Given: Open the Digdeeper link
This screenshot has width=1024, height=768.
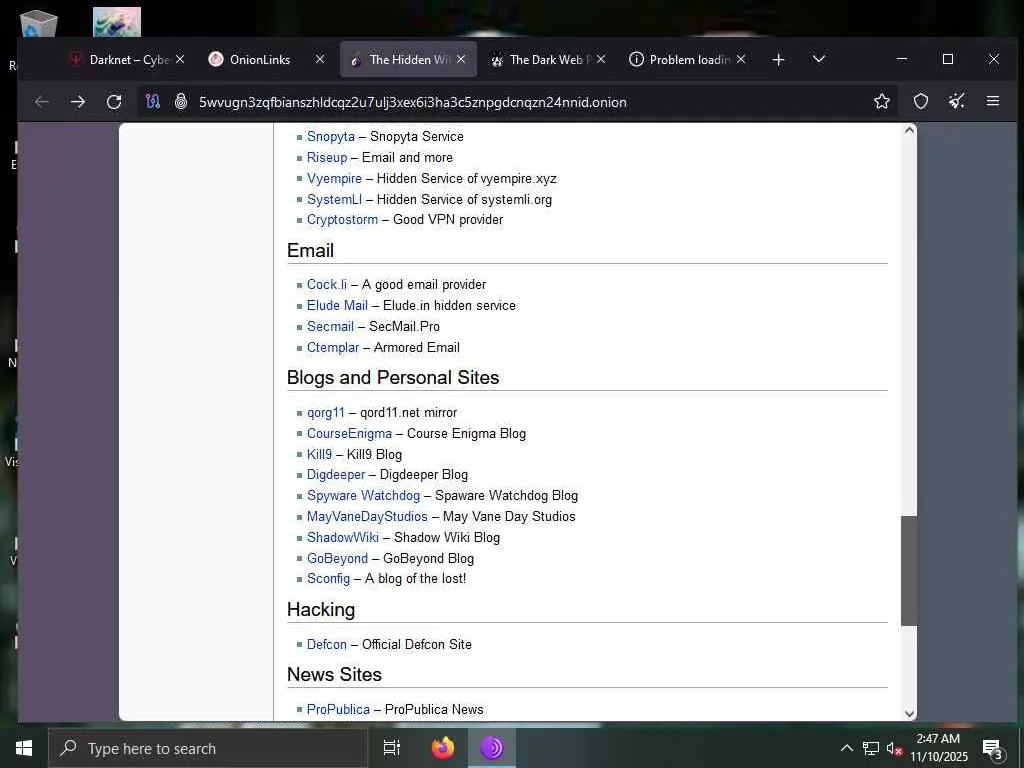Looking at the screenshot, I should (x=336, y=475).
